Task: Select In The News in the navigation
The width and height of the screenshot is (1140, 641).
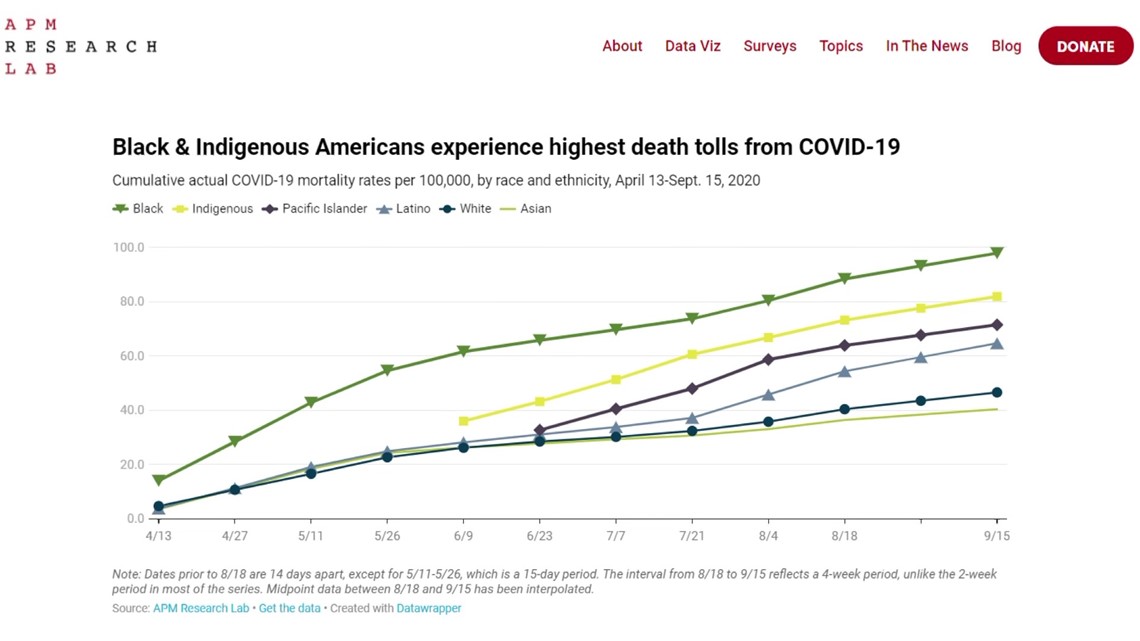Action: coord(927,45)
